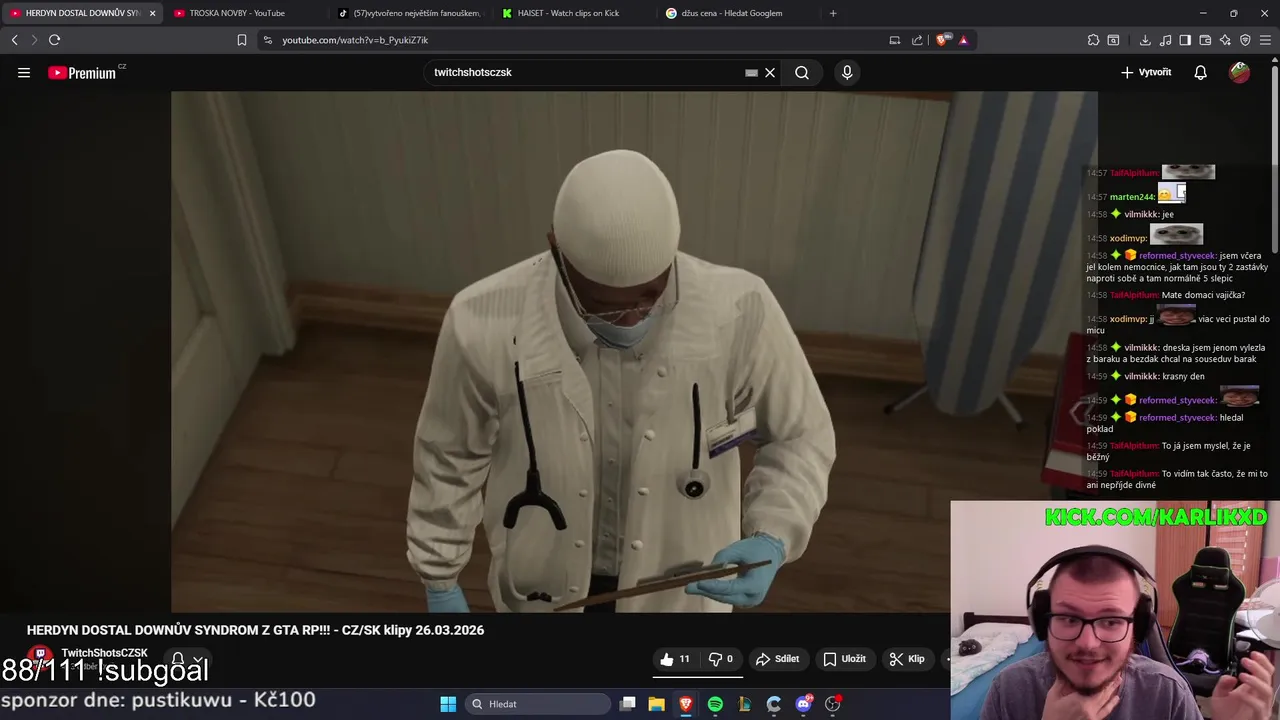Open a new browser tab
This screenshot has width=1280, height=720.
pos(833,13)
